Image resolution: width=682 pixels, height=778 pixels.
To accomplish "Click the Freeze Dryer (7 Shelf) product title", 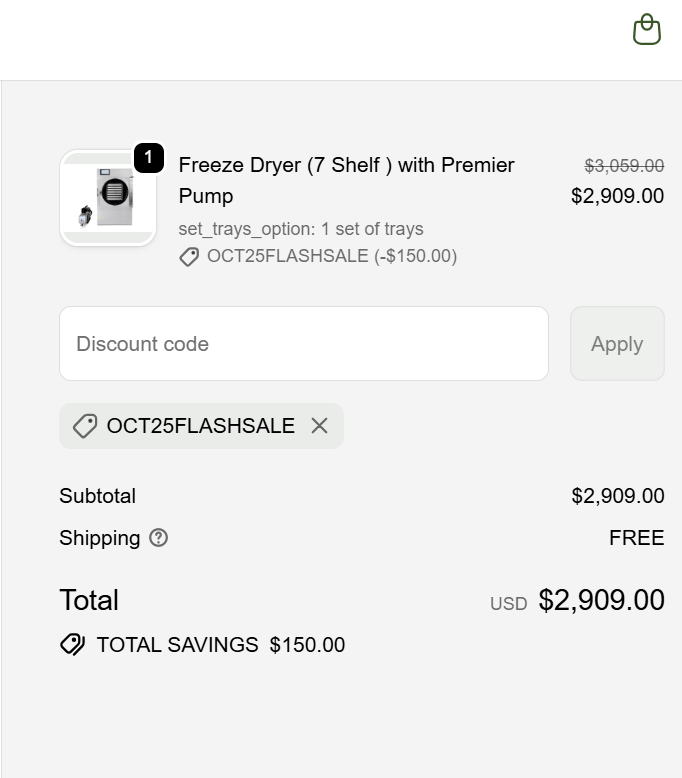I will [346, 180].
